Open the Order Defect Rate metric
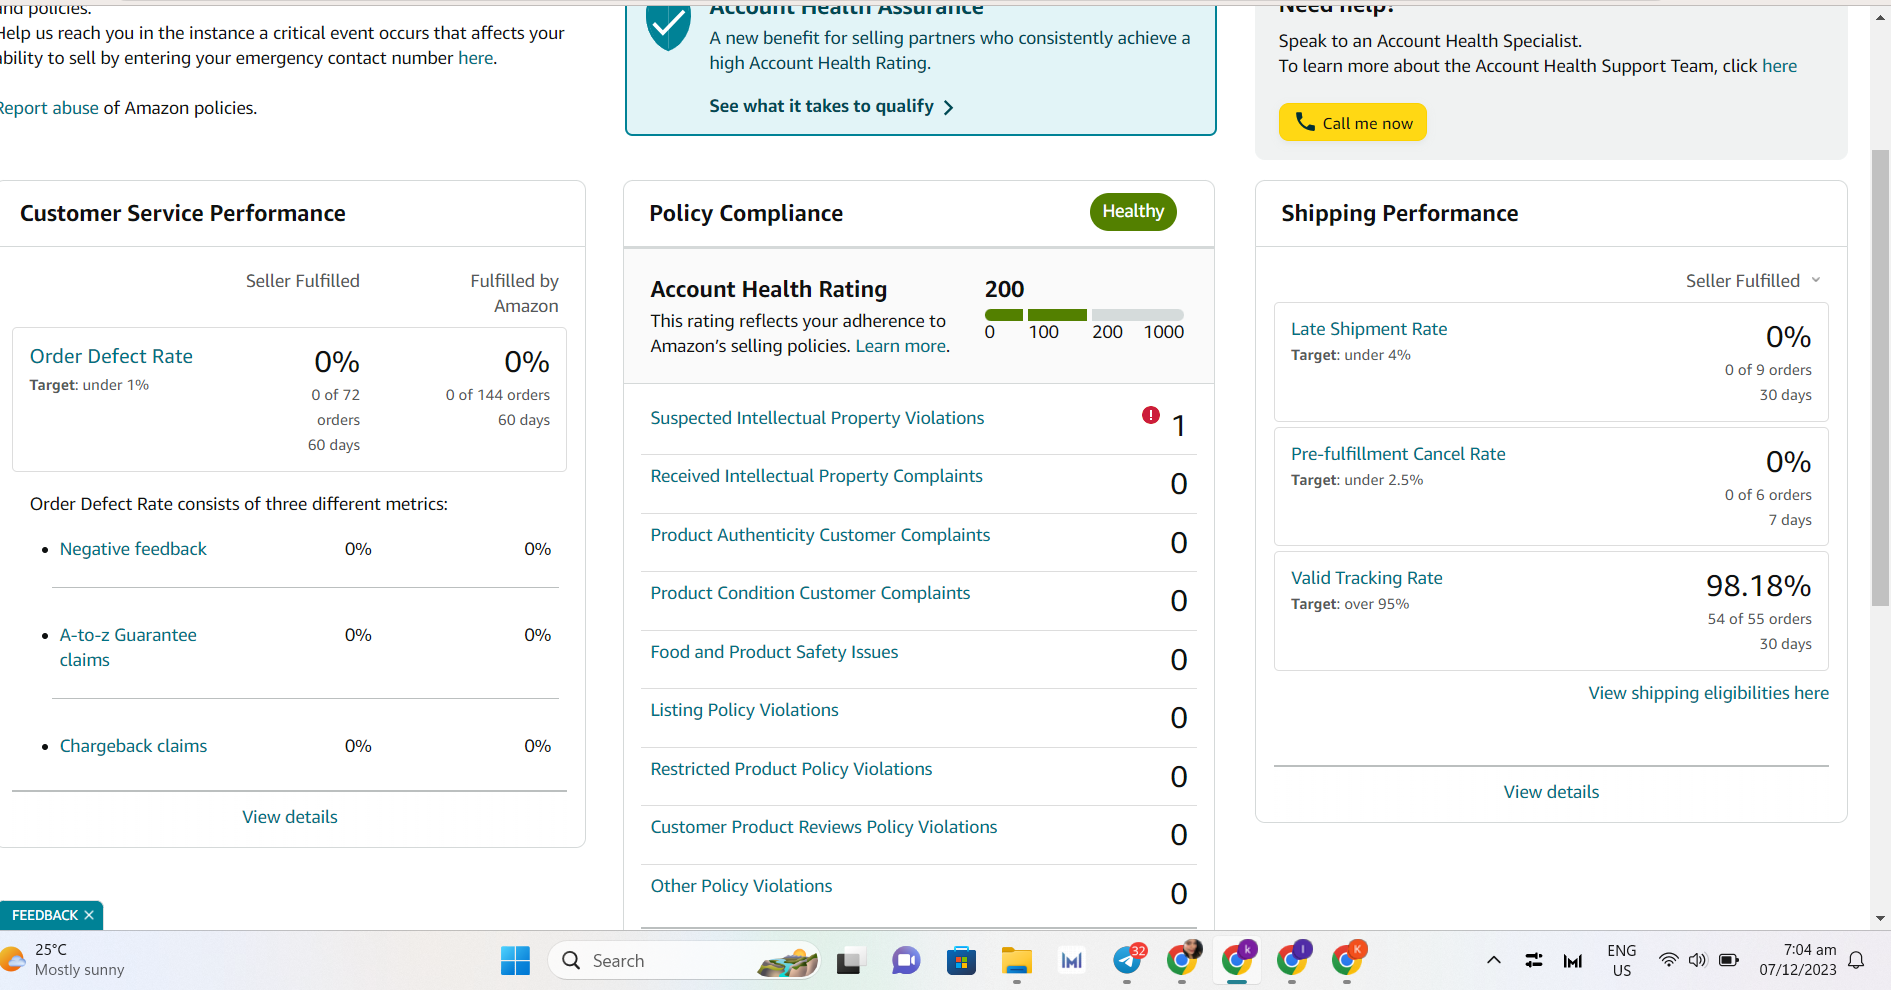Viewport: 1891px width, 990px height. click(x=111, y=356)
